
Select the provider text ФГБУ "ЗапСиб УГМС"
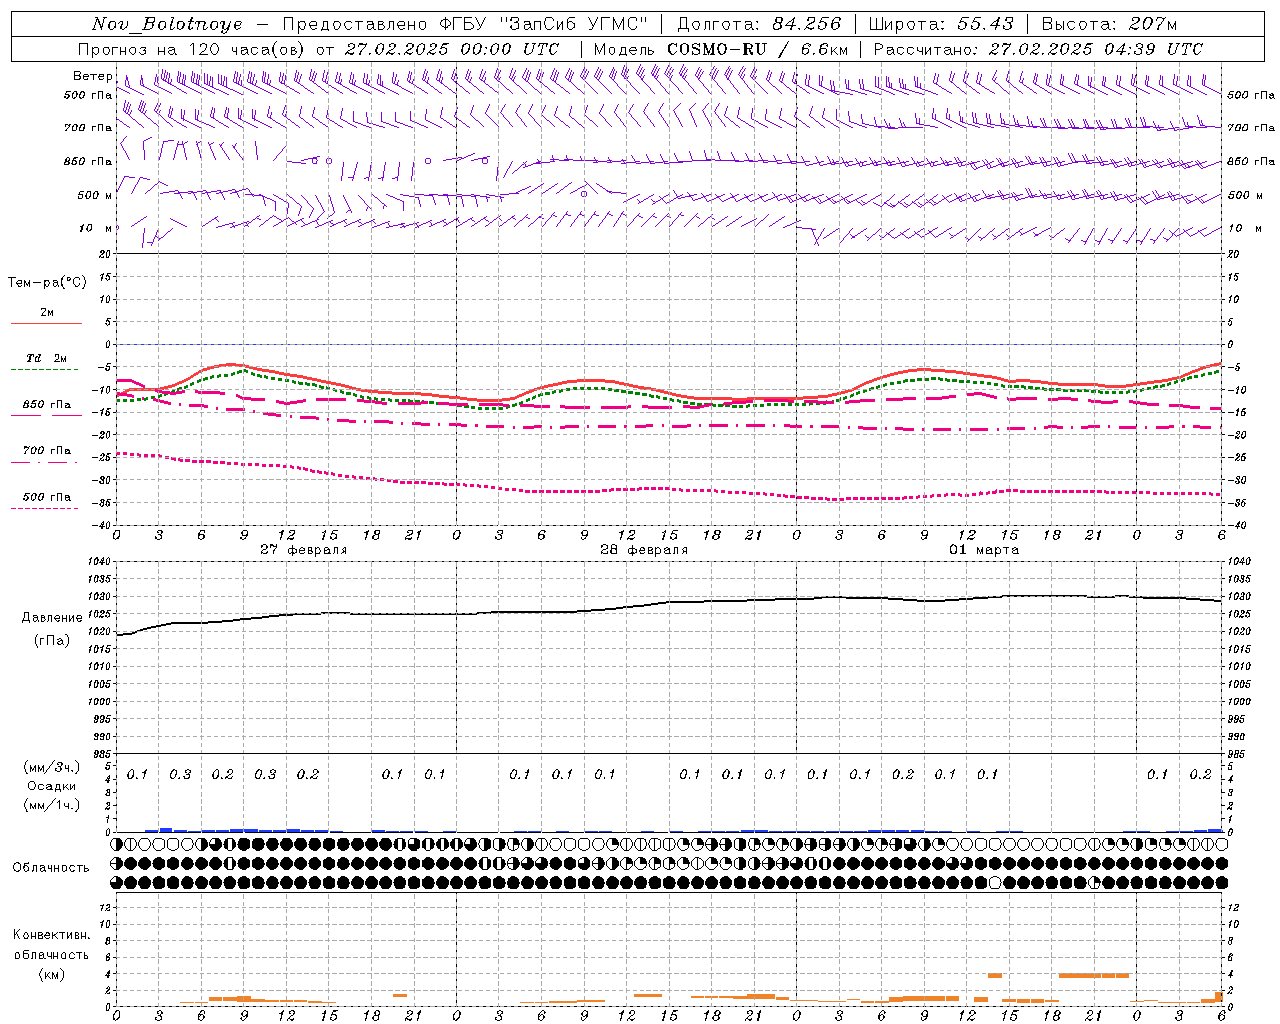coord(543,24)
